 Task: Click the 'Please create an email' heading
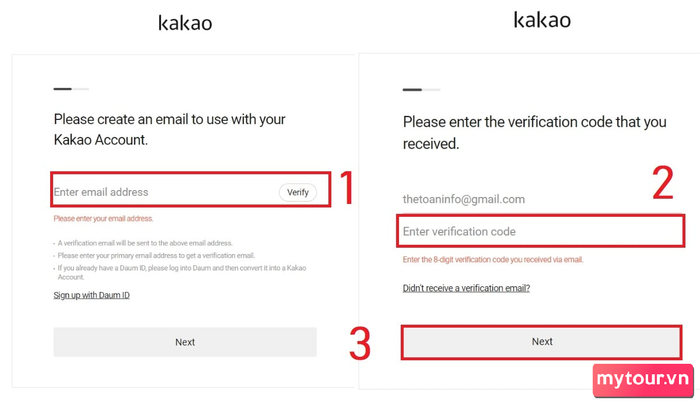click(170, 130)
